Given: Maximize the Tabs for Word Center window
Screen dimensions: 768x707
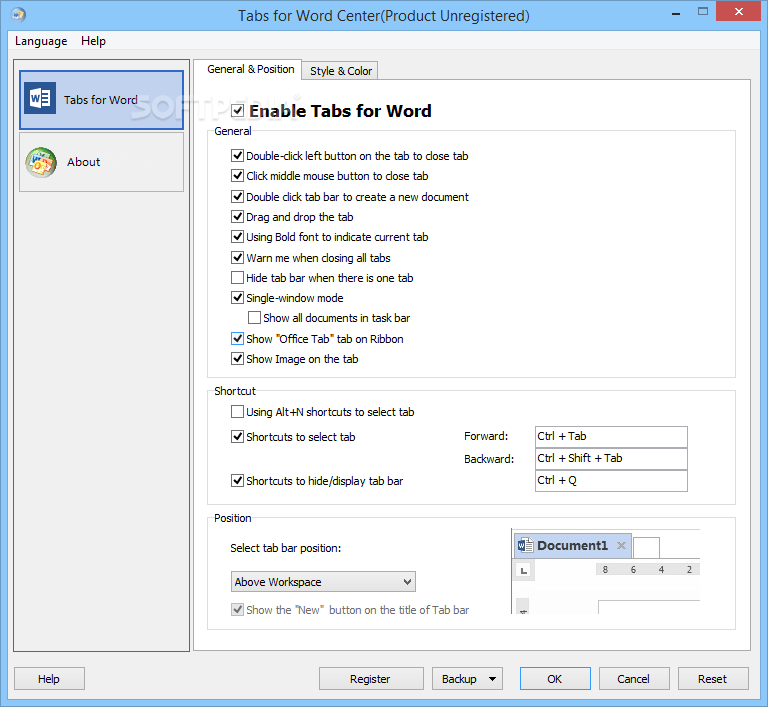Looking at the screenshot, I should click(703, 12).
